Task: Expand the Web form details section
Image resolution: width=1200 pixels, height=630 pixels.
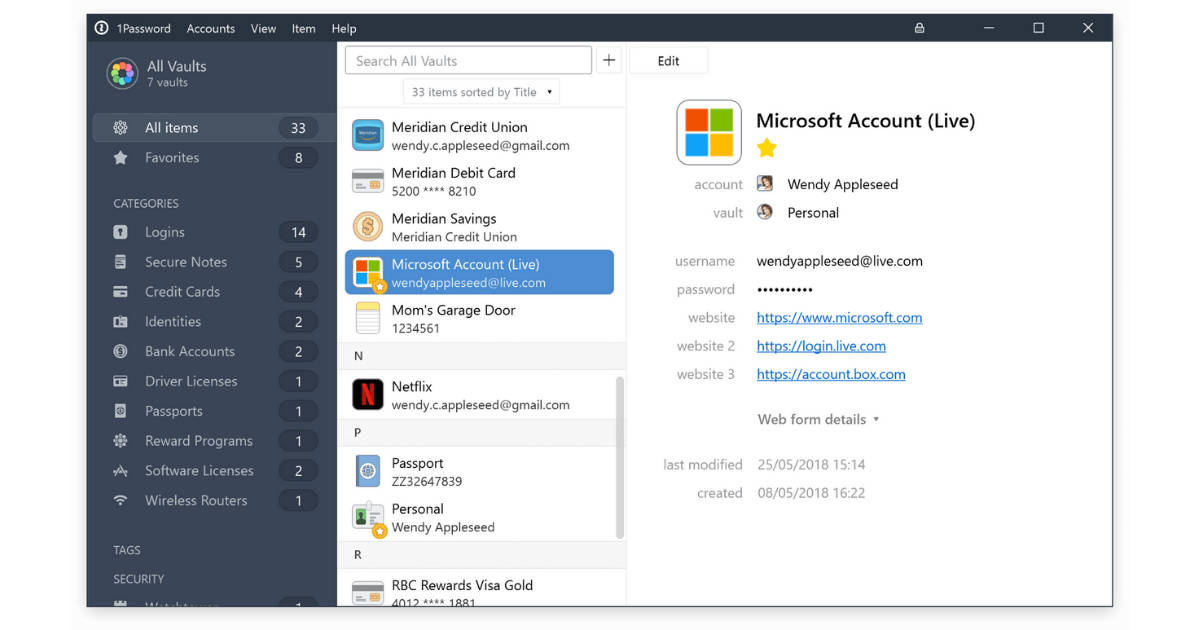Action: 818,419
